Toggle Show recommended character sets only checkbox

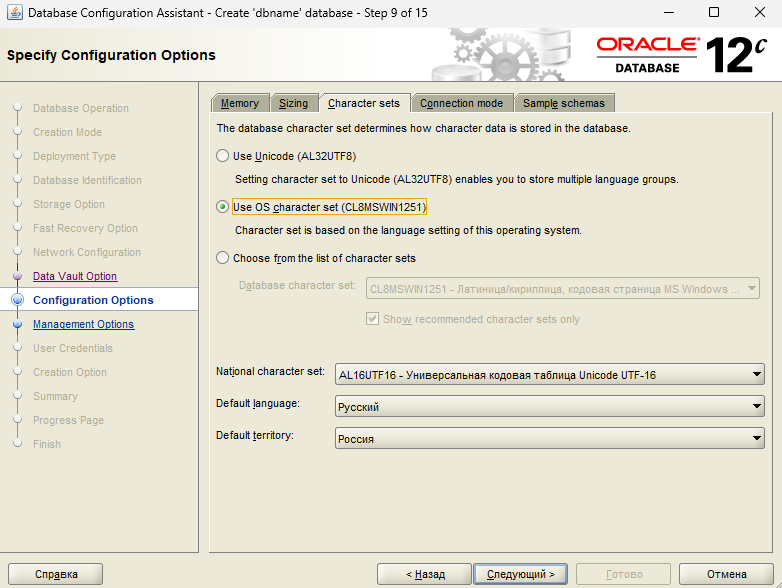pyautogui.click(x=373, y=319)
